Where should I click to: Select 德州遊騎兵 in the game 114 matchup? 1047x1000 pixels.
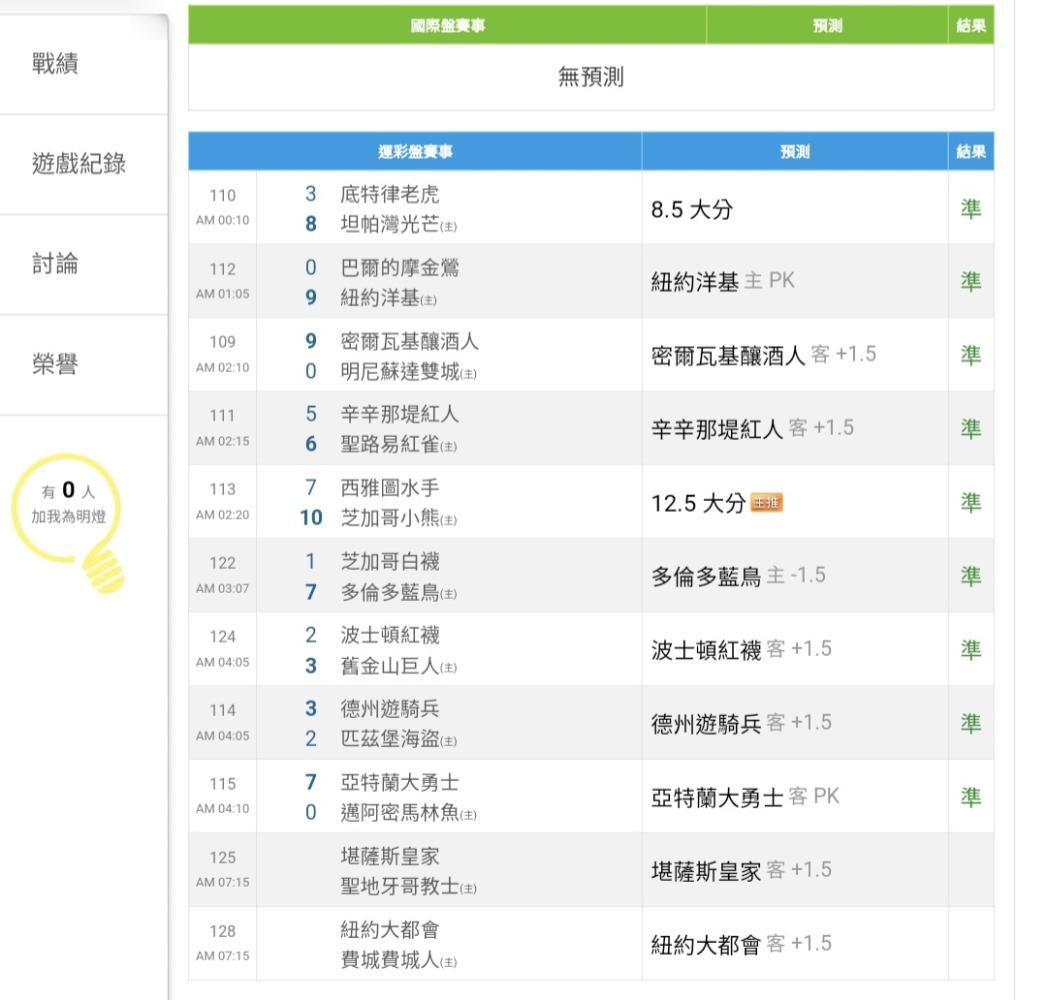tap(390, 708)
